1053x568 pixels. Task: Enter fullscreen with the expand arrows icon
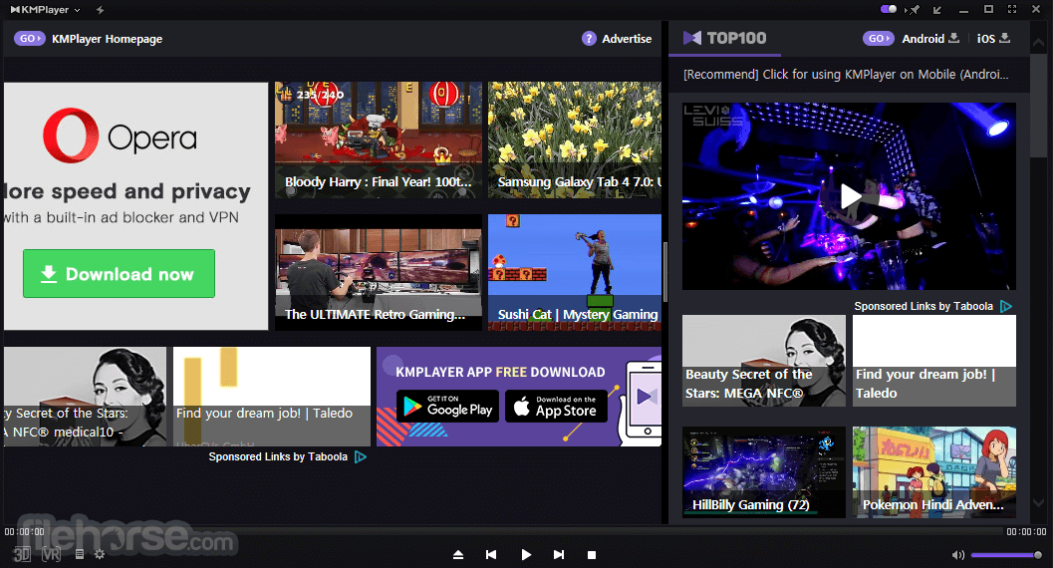(x=1012, y=9)
